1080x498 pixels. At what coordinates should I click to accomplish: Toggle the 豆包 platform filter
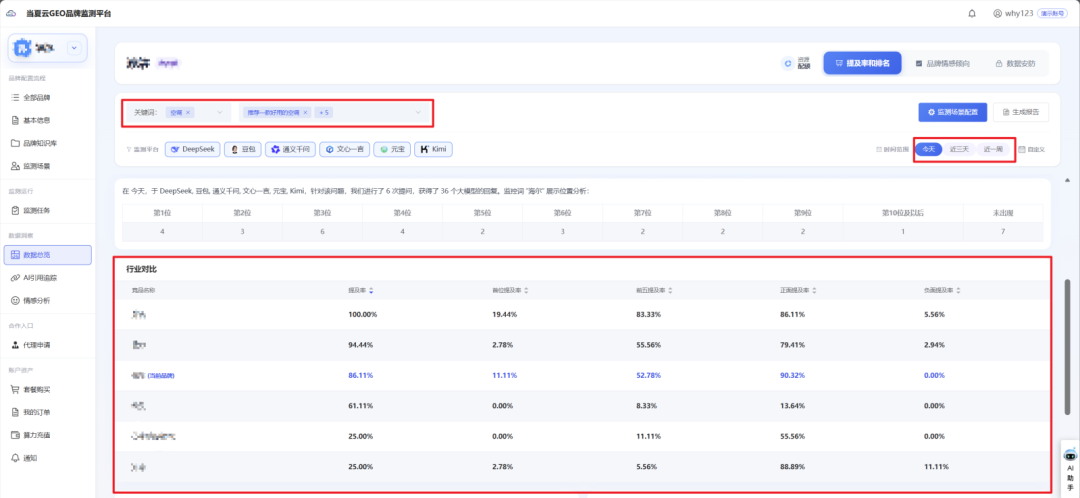click(242, 149)
